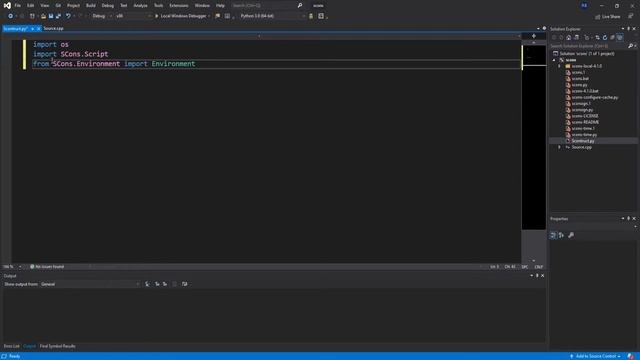Select SConstruct.py in Solution Explorer
The height and width of the screenshot is (360, 640).
coord(582,141)
